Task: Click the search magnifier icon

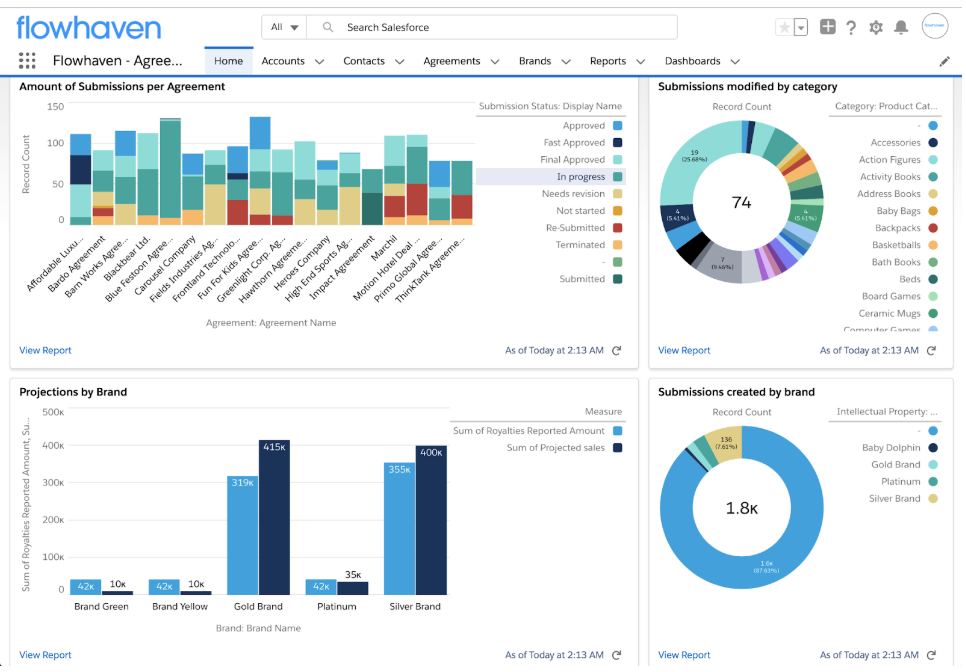Action: (x=328, y=27)
